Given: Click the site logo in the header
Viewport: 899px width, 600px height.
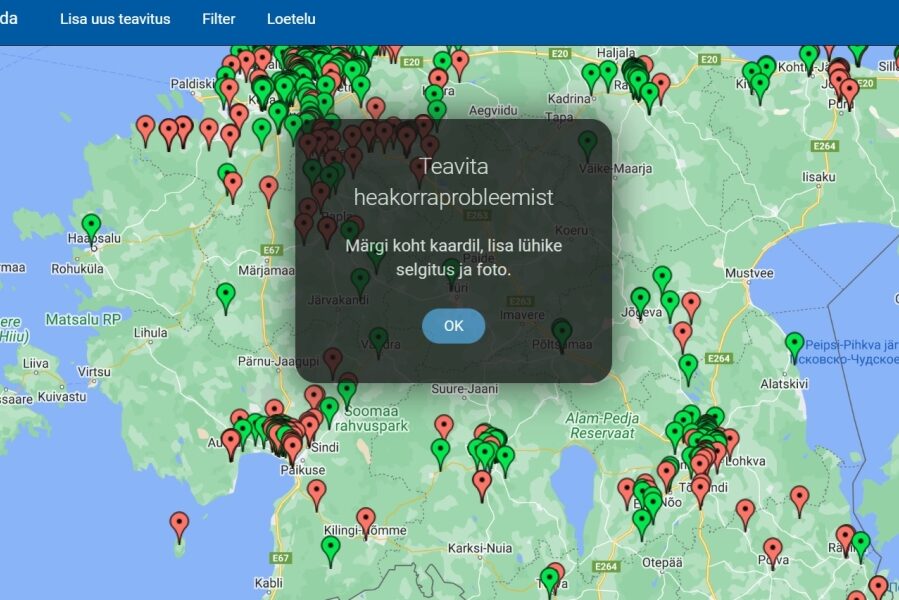Looking at the screenshot, I should [x=10, y=19].
